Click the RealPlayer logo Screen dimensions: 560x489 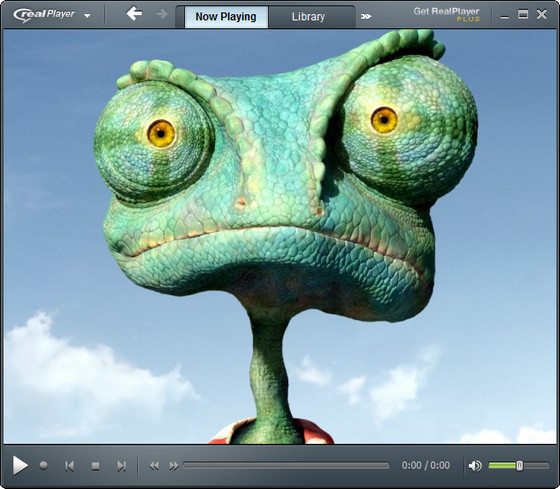[44, 15]
